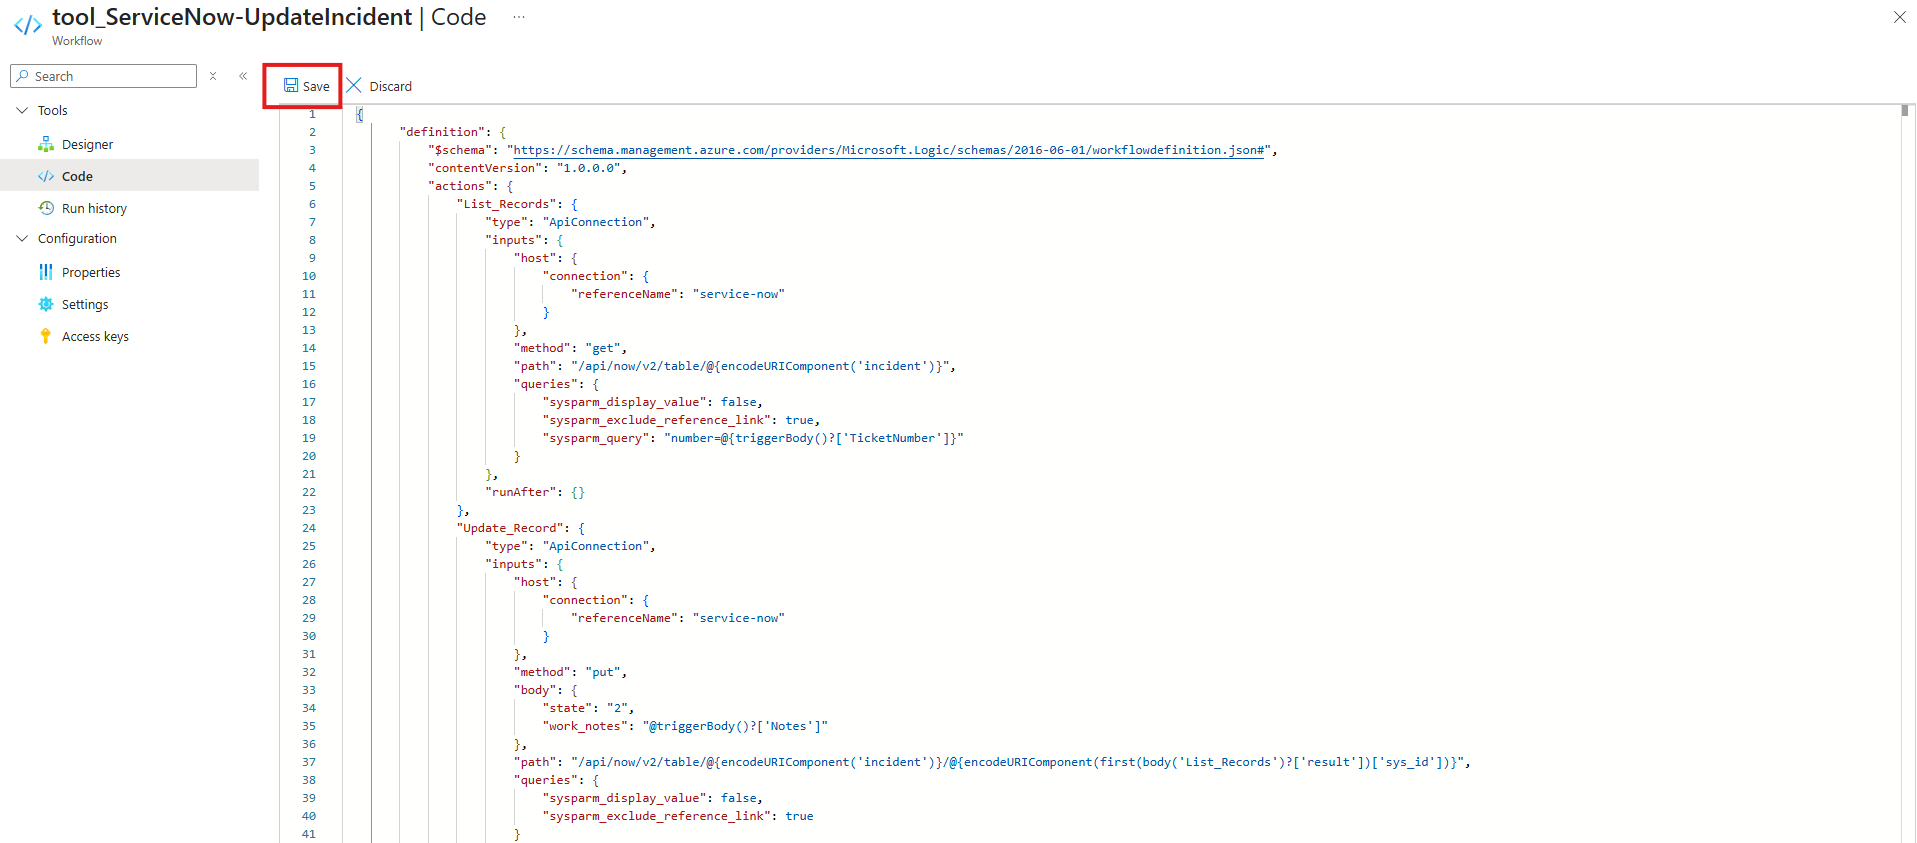Open the more options ellipsis in title
The height and width of the screenshot is (843, 1917).
[519, 17]
